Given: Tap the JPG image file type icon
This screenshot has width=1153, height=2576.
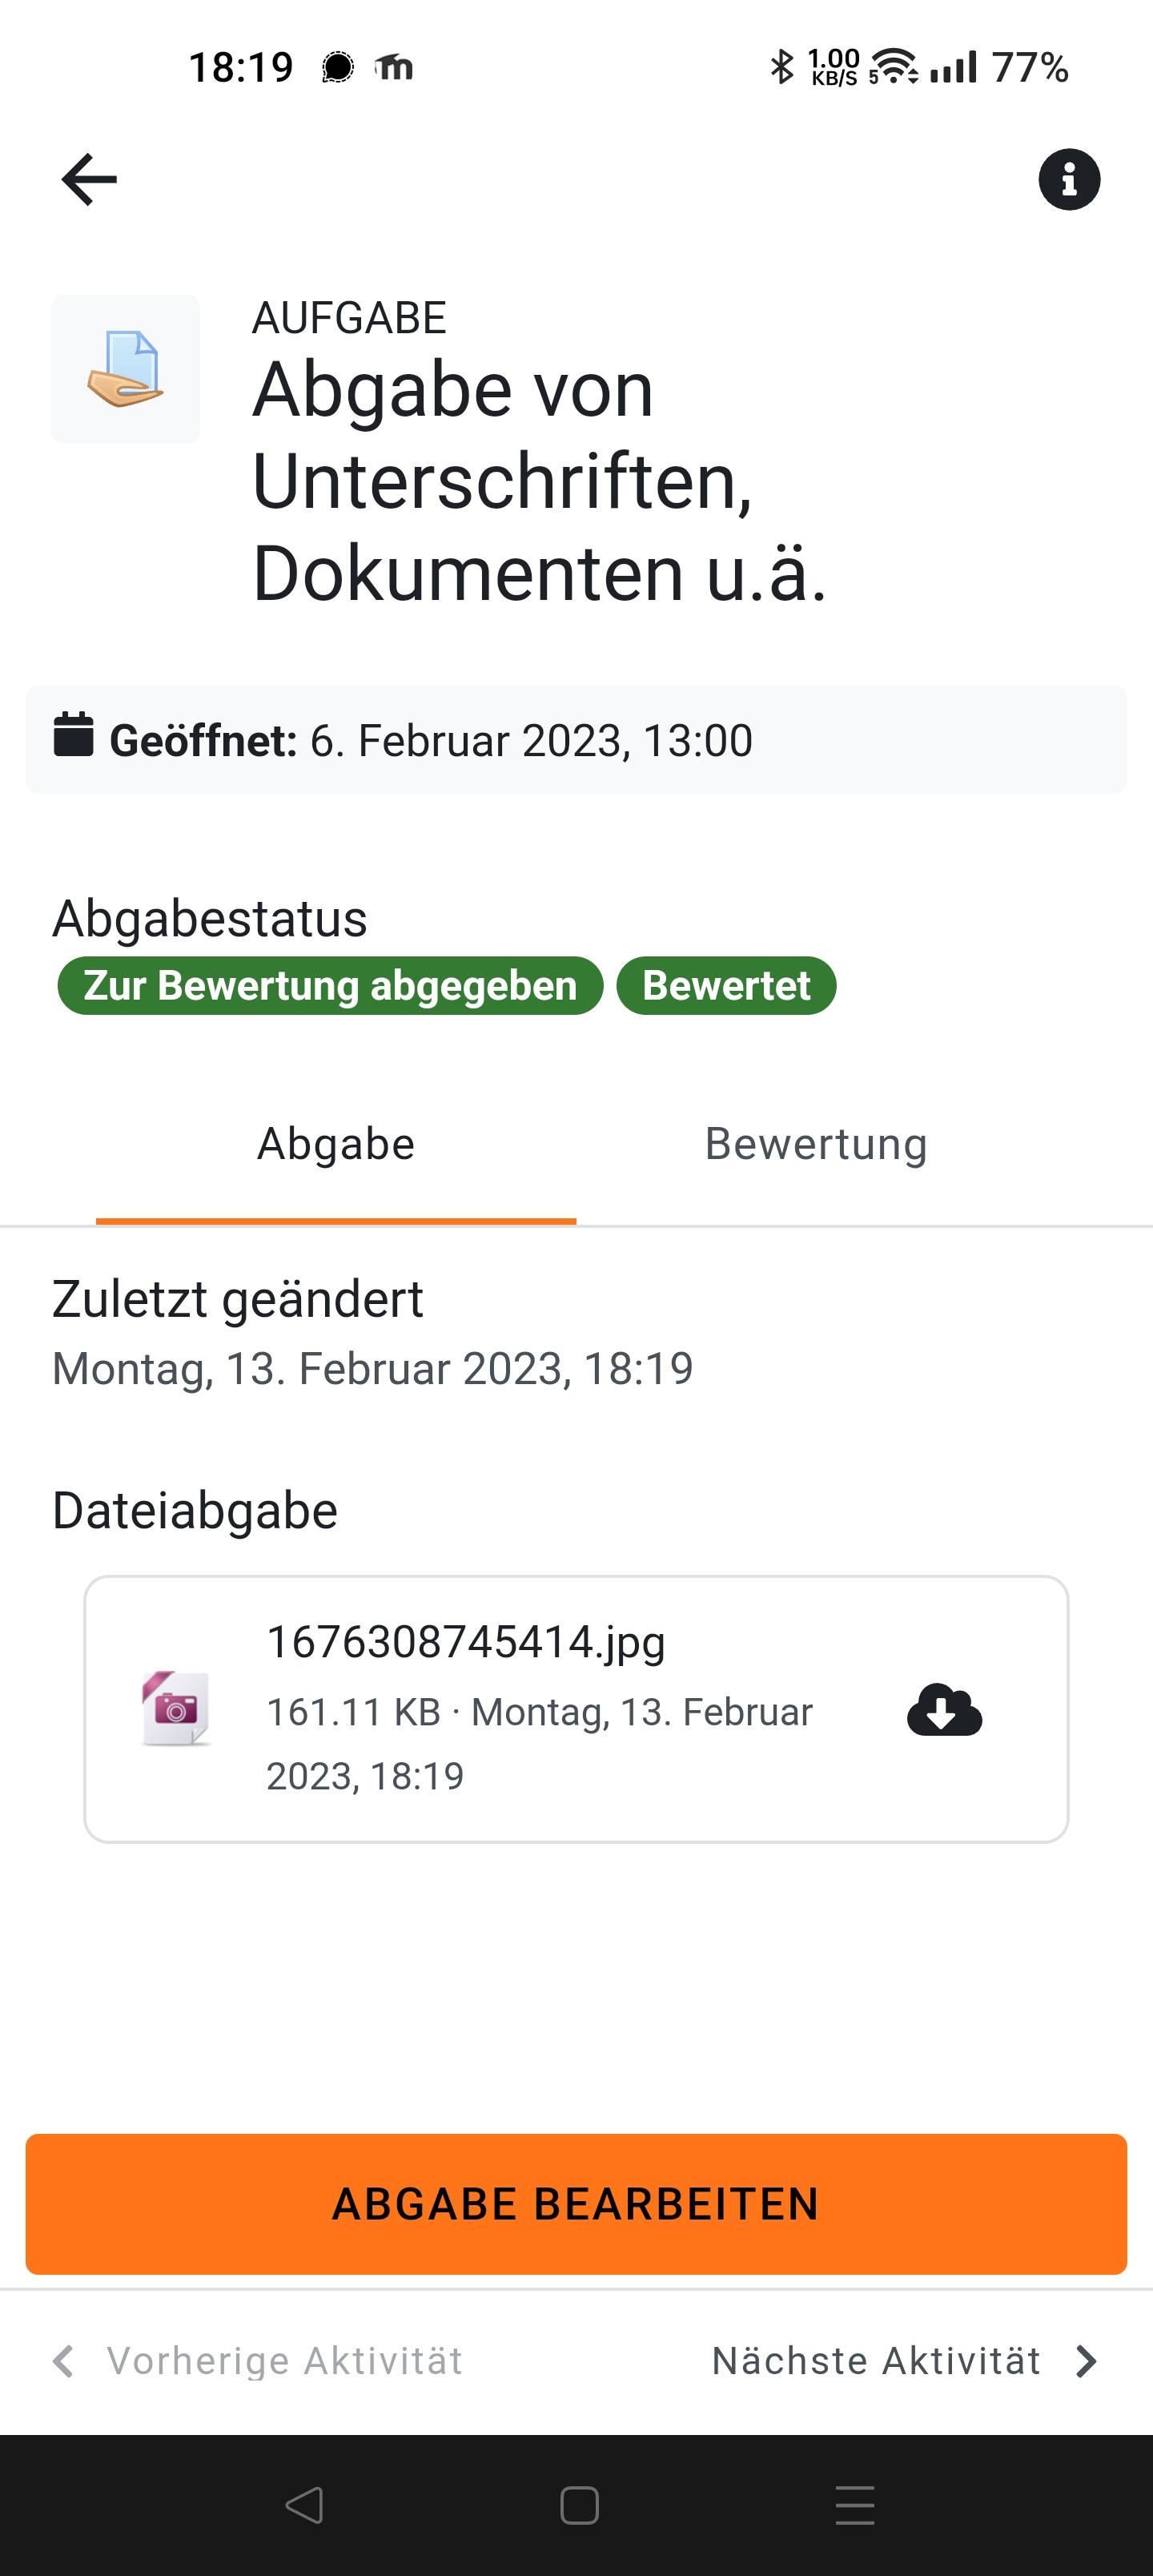Looking at the screenshot, I should [176, 1708].
